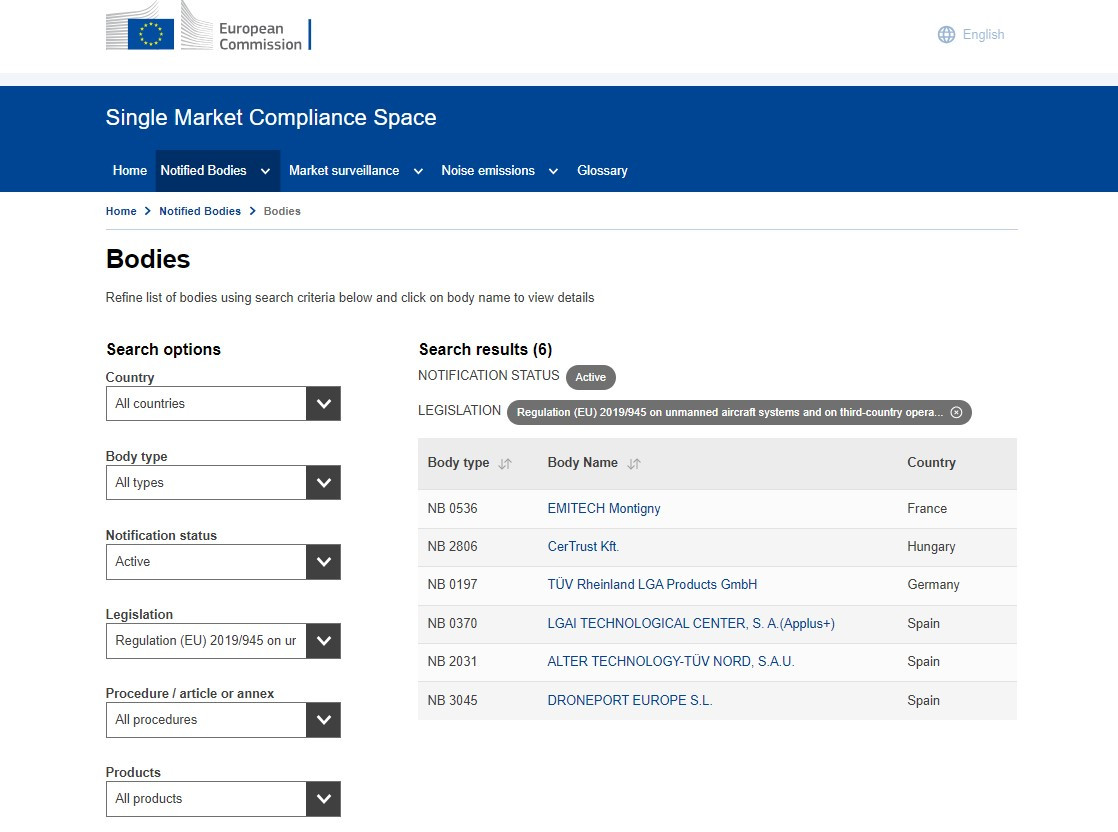
Task: Open LGAI TECHNOLOGICAL CENTER (Applus+) details
Action: click(691, 623)
